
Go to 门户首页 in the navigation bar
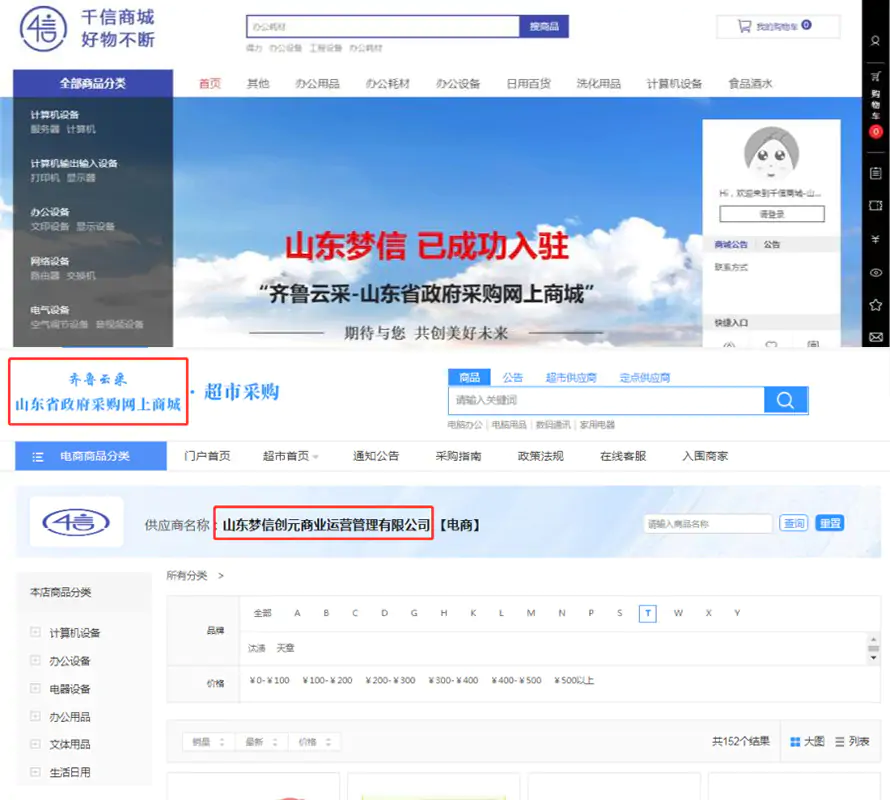point(207,456)
